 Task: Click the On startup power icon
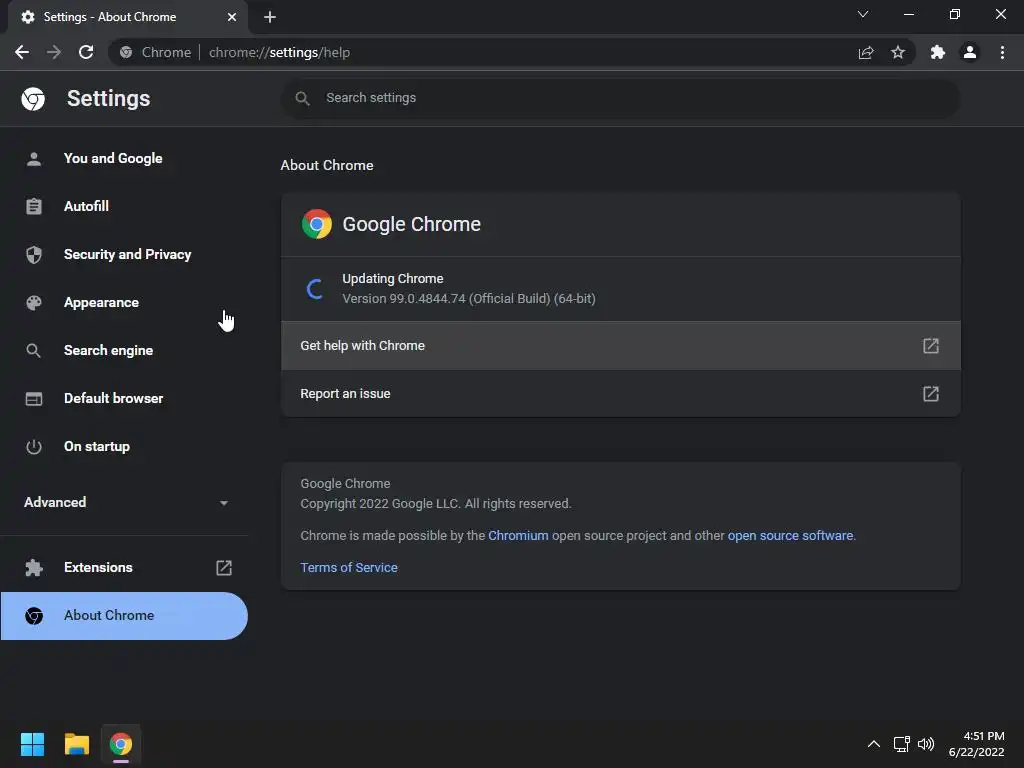(34, 447)
